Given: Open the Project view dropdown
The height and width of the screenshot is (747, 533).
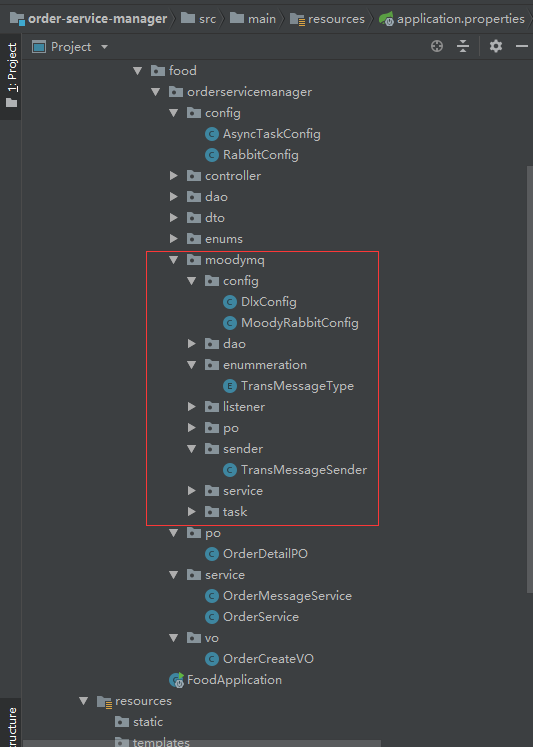Looking at the screenshot, I should coord(70,47).
